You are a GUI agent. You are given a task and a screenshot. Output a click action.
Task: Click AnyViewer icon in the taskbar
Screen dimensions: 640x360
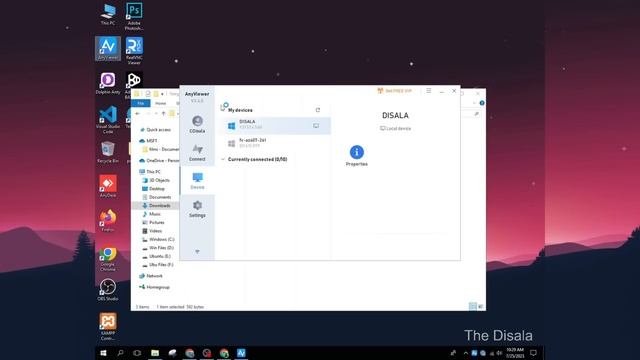241,353
